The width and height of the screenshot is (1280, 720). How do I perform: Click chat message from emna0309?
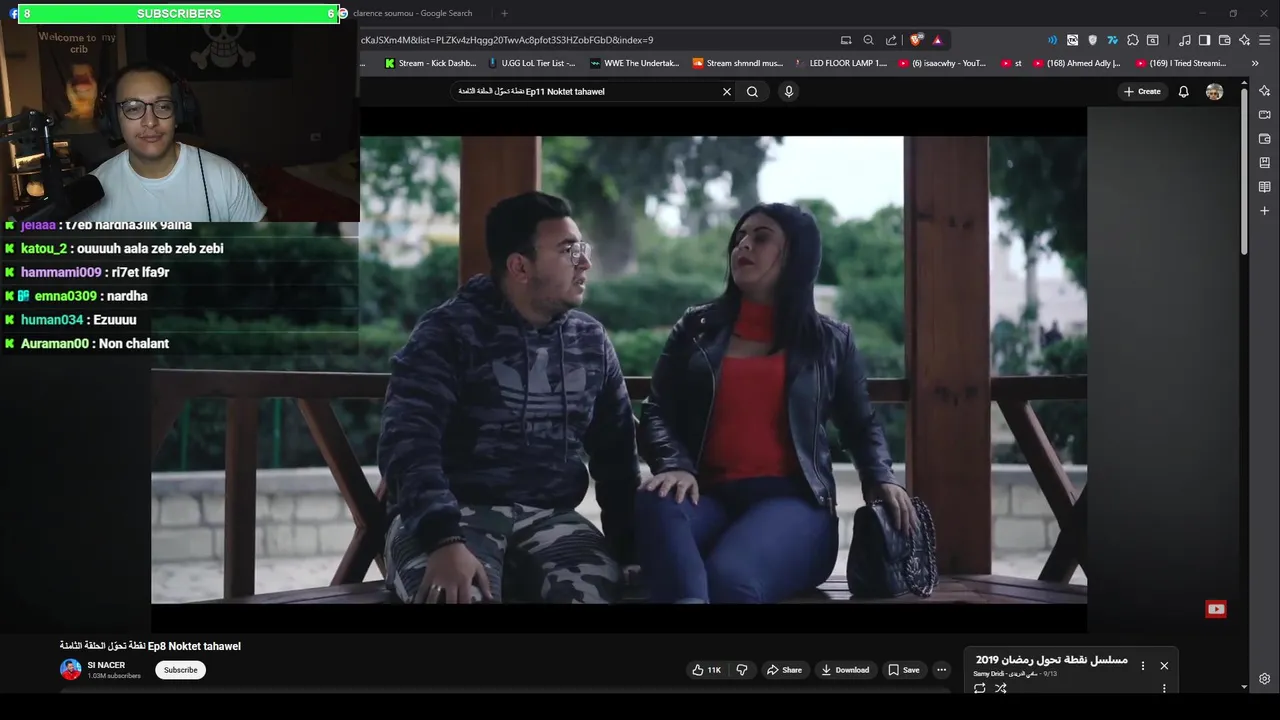pyautogui.click(x=76, y=296)
